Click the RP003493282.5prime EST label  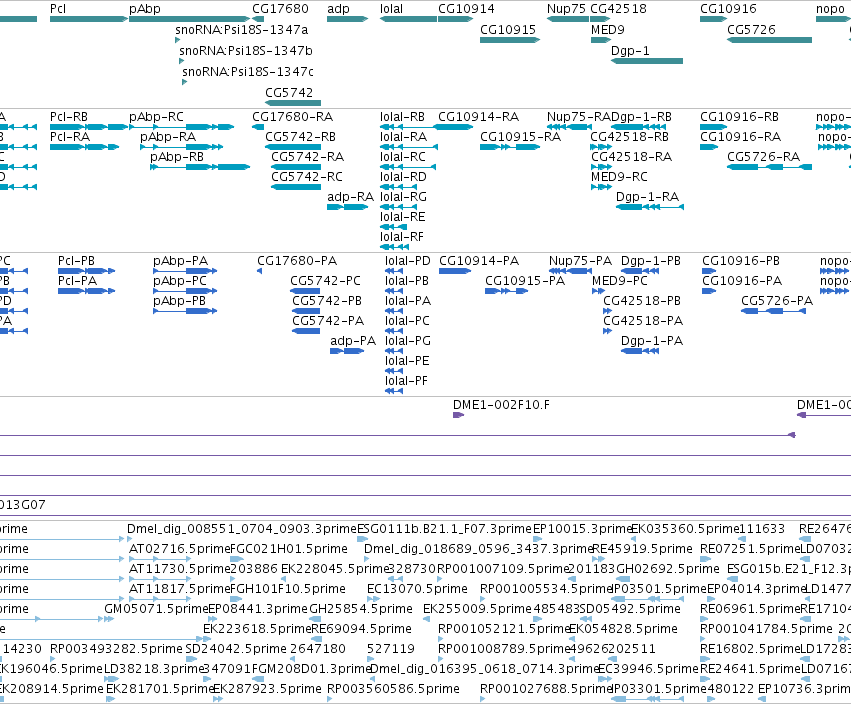click(116, 649)
